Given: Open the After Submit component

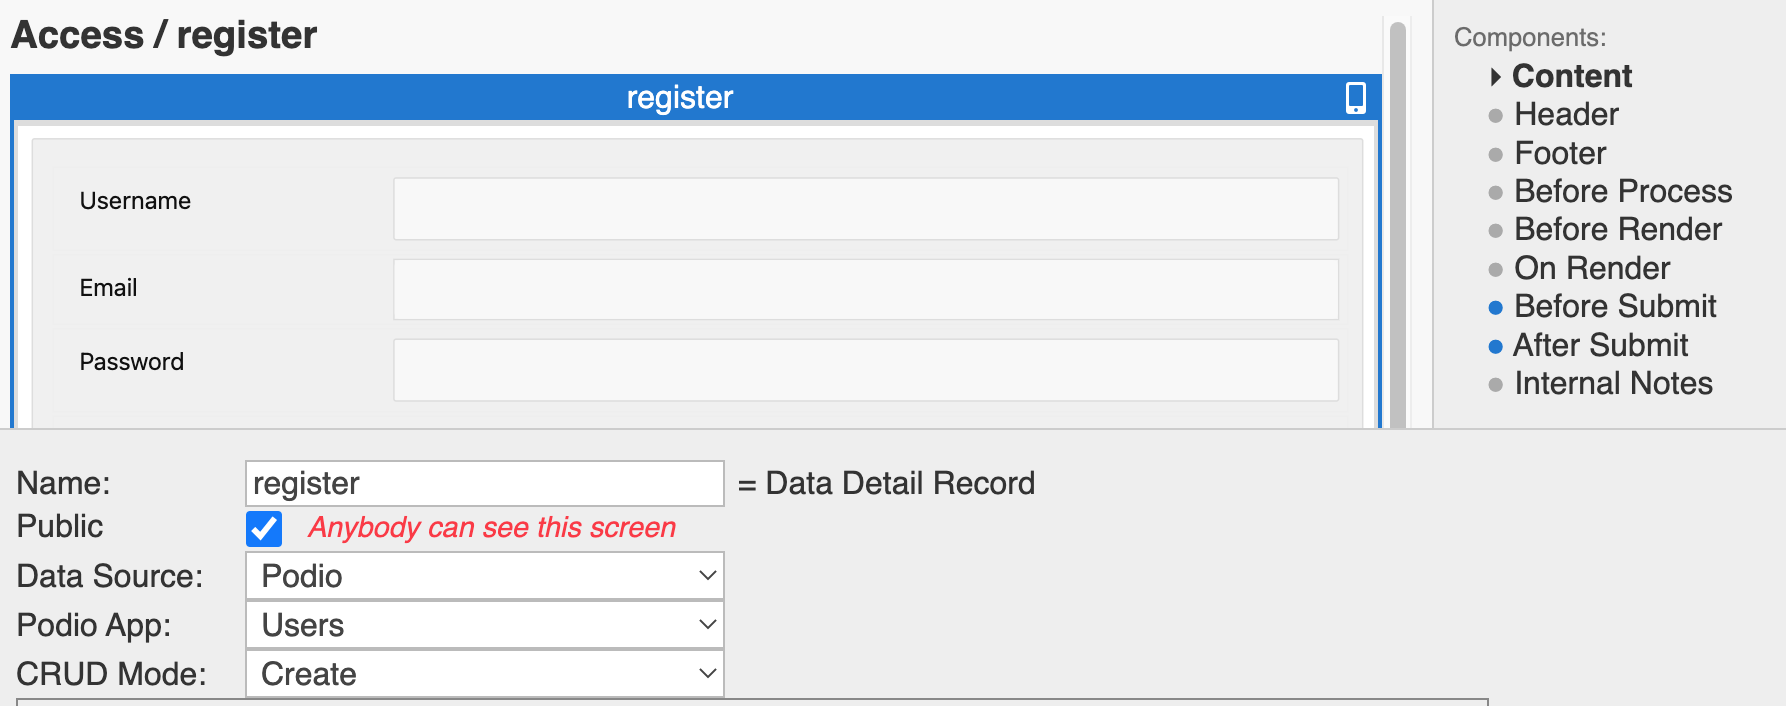Looking at the screenshot, I should click(1600, 346).
